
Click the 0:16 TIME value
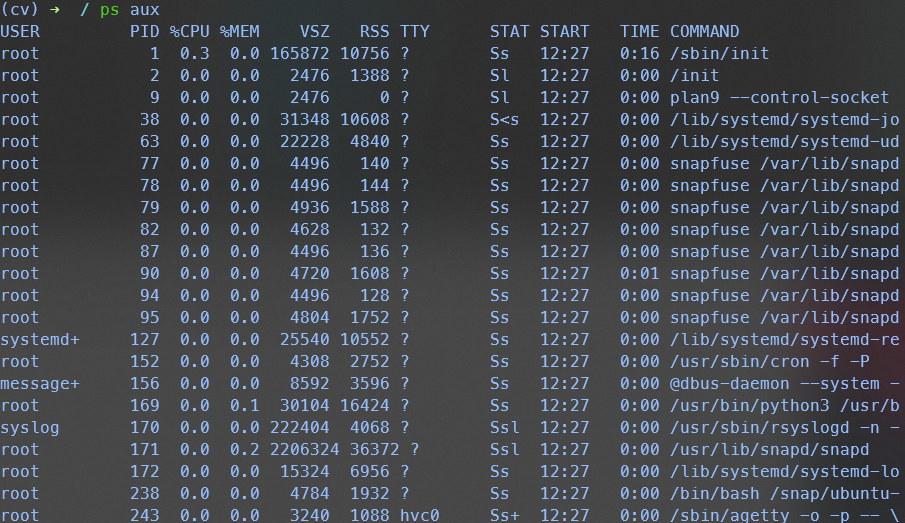pyautogui.click(x=640, y=54)
